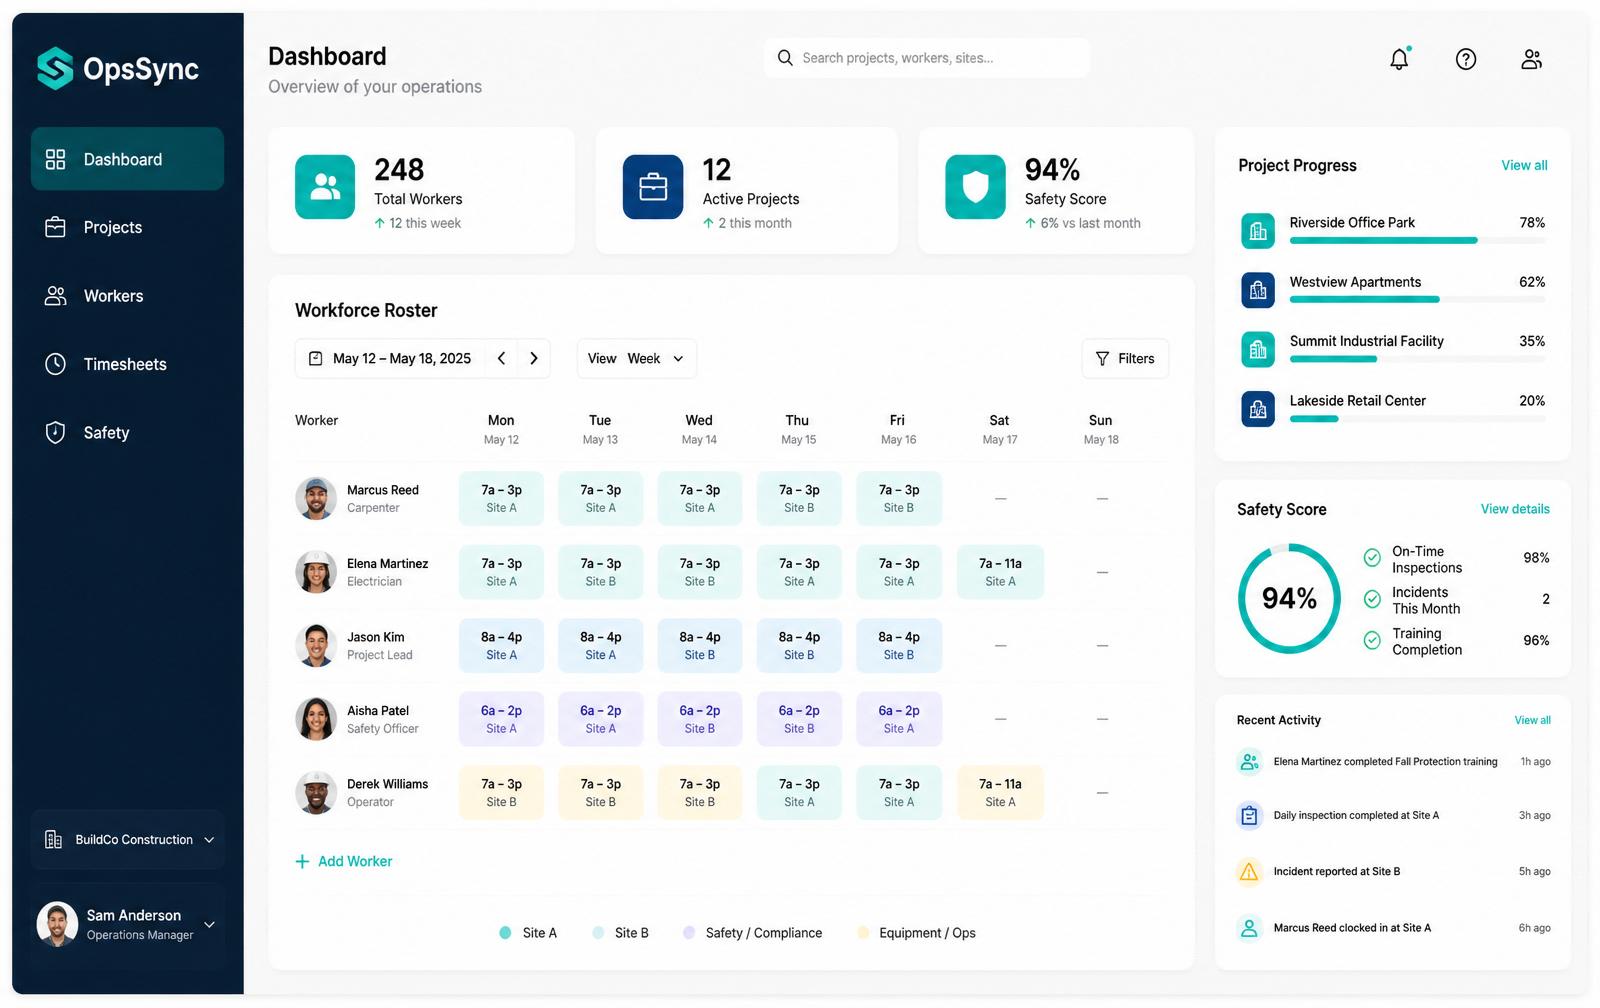Image resolution: width=1600 pixels, height=1008 pixels.
Task: Click Add Worker
Action: pos(344,861)
